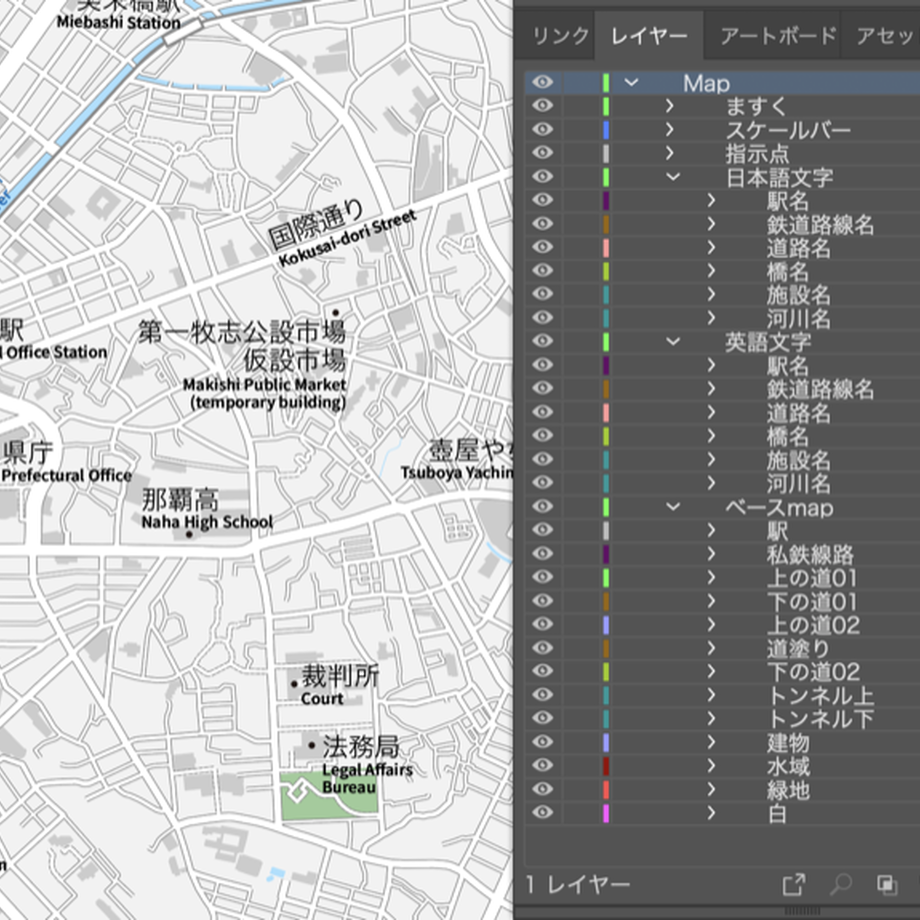This screenshot has height=920, width=920.
Task: Select the 指示点 layer name
Action: coord(757,154)
